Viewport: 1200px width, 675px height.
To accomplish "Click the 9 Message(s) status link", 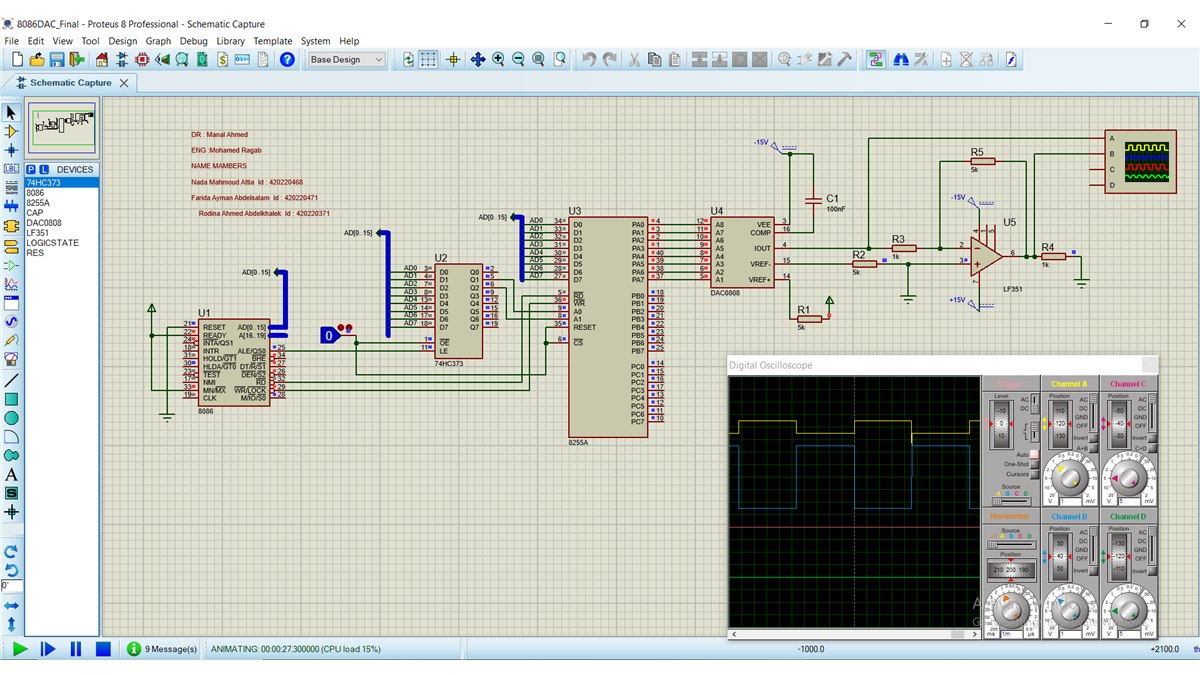I will (x=171, y=649).
